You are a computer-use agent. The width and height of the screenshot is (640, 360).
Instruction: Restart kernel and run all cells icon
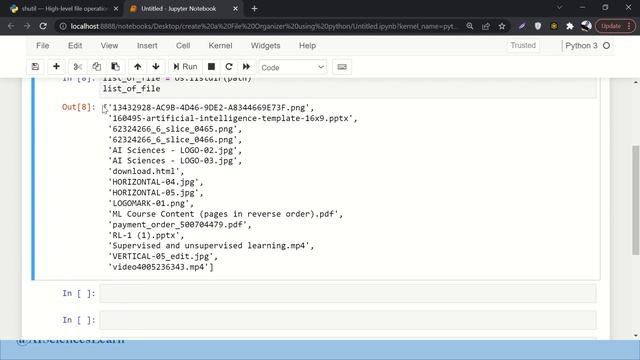247,67
